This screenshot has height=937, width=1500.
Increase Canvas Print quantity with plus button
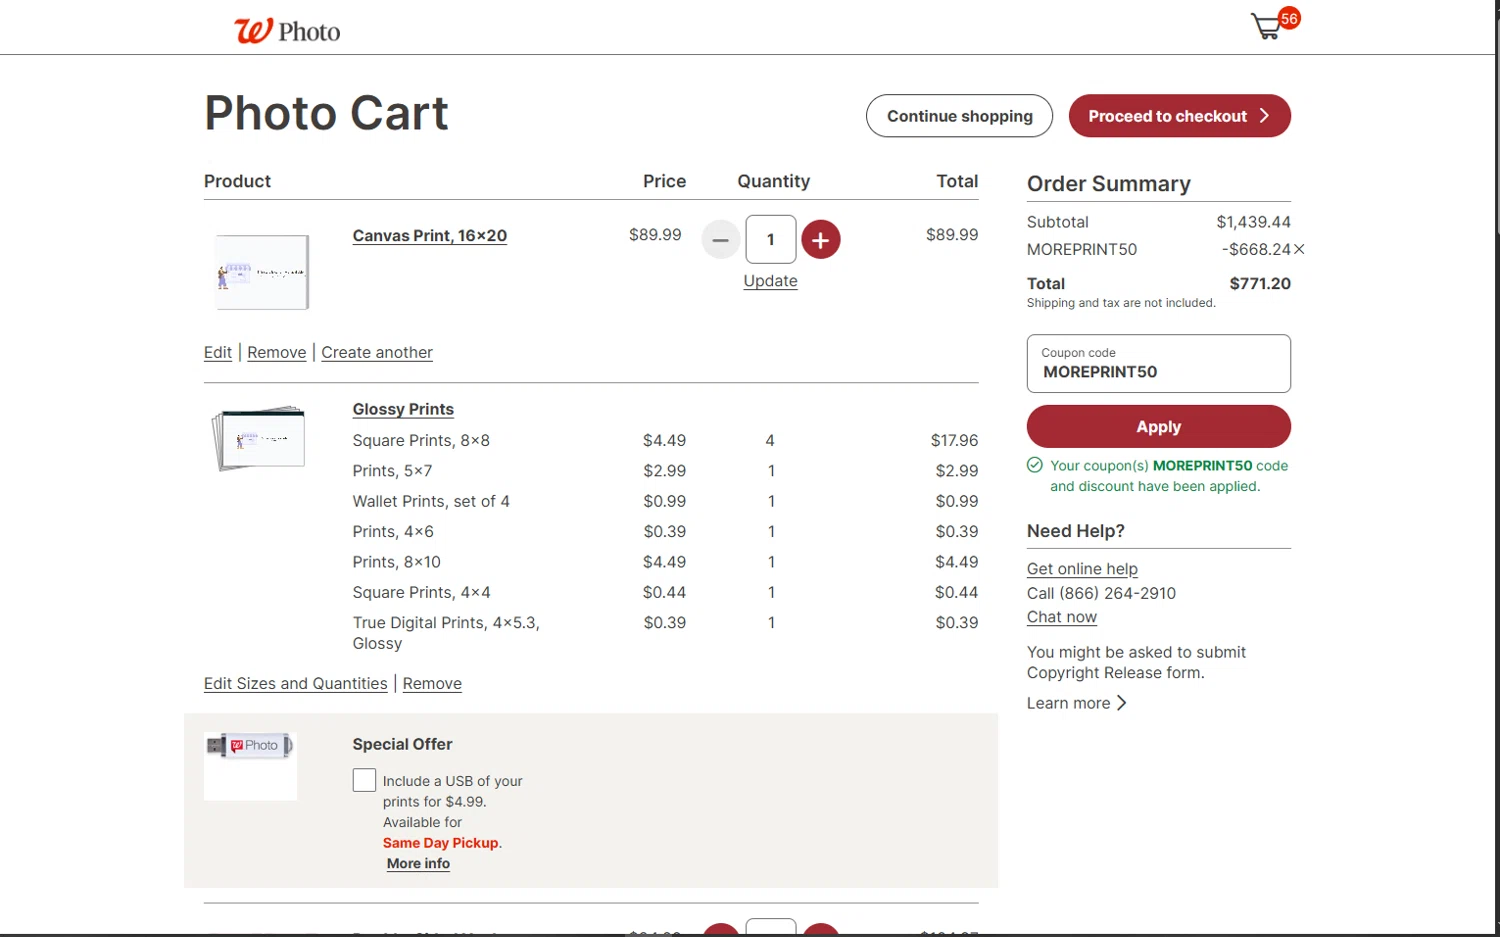(x=821, y=240)
